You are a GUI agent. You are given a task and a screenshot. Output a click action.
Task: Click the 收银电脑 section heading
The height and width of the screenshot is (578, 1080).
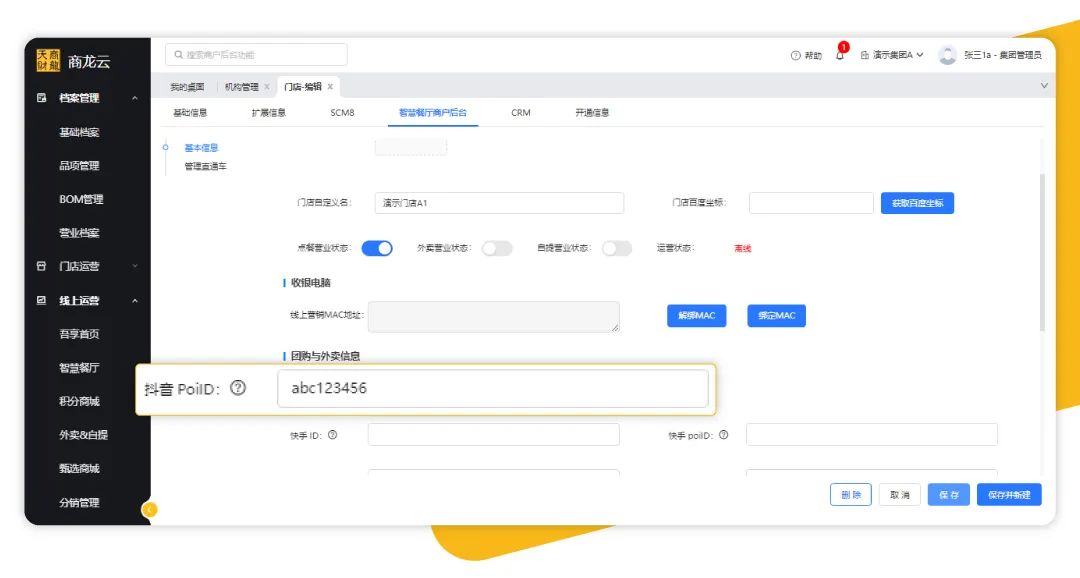click(311, 282)
